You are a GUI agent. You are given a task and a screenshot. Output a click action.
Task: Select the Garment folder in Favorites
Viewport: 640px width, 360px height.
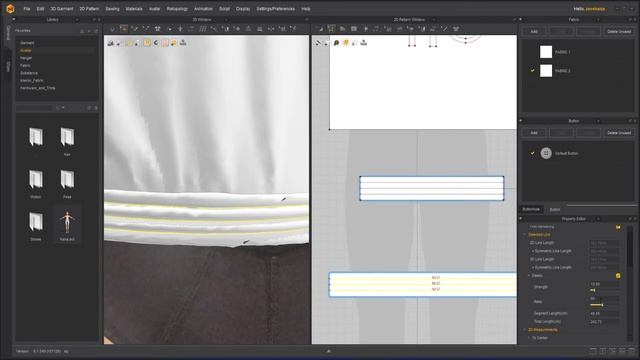tap(27, 43)
